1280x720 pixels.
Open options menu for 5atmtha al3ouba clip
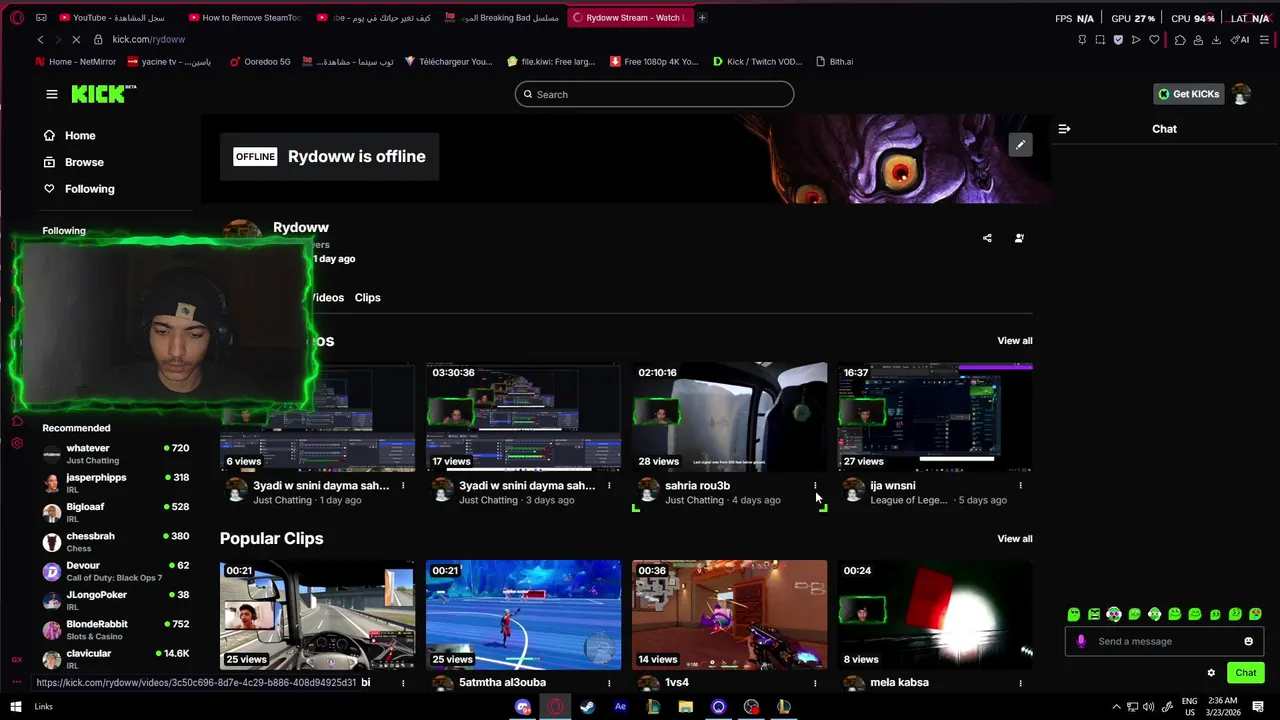coord(609,683)
